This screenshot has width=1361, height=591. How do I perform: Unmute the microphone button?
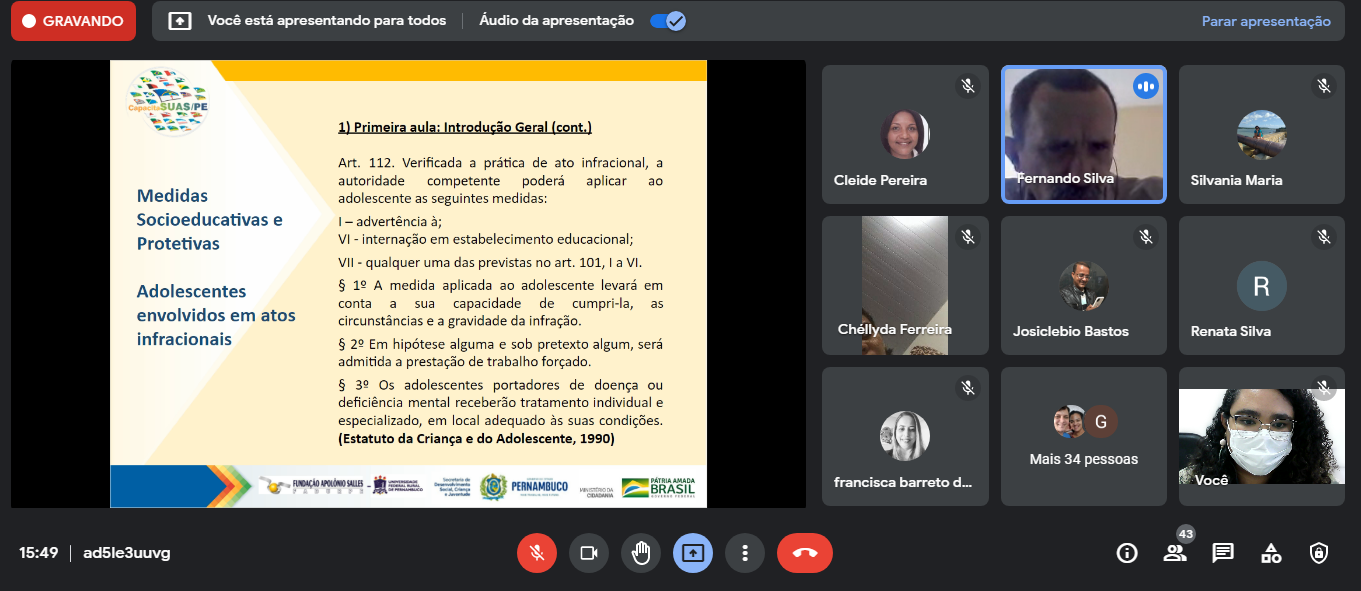click(537, 553)
